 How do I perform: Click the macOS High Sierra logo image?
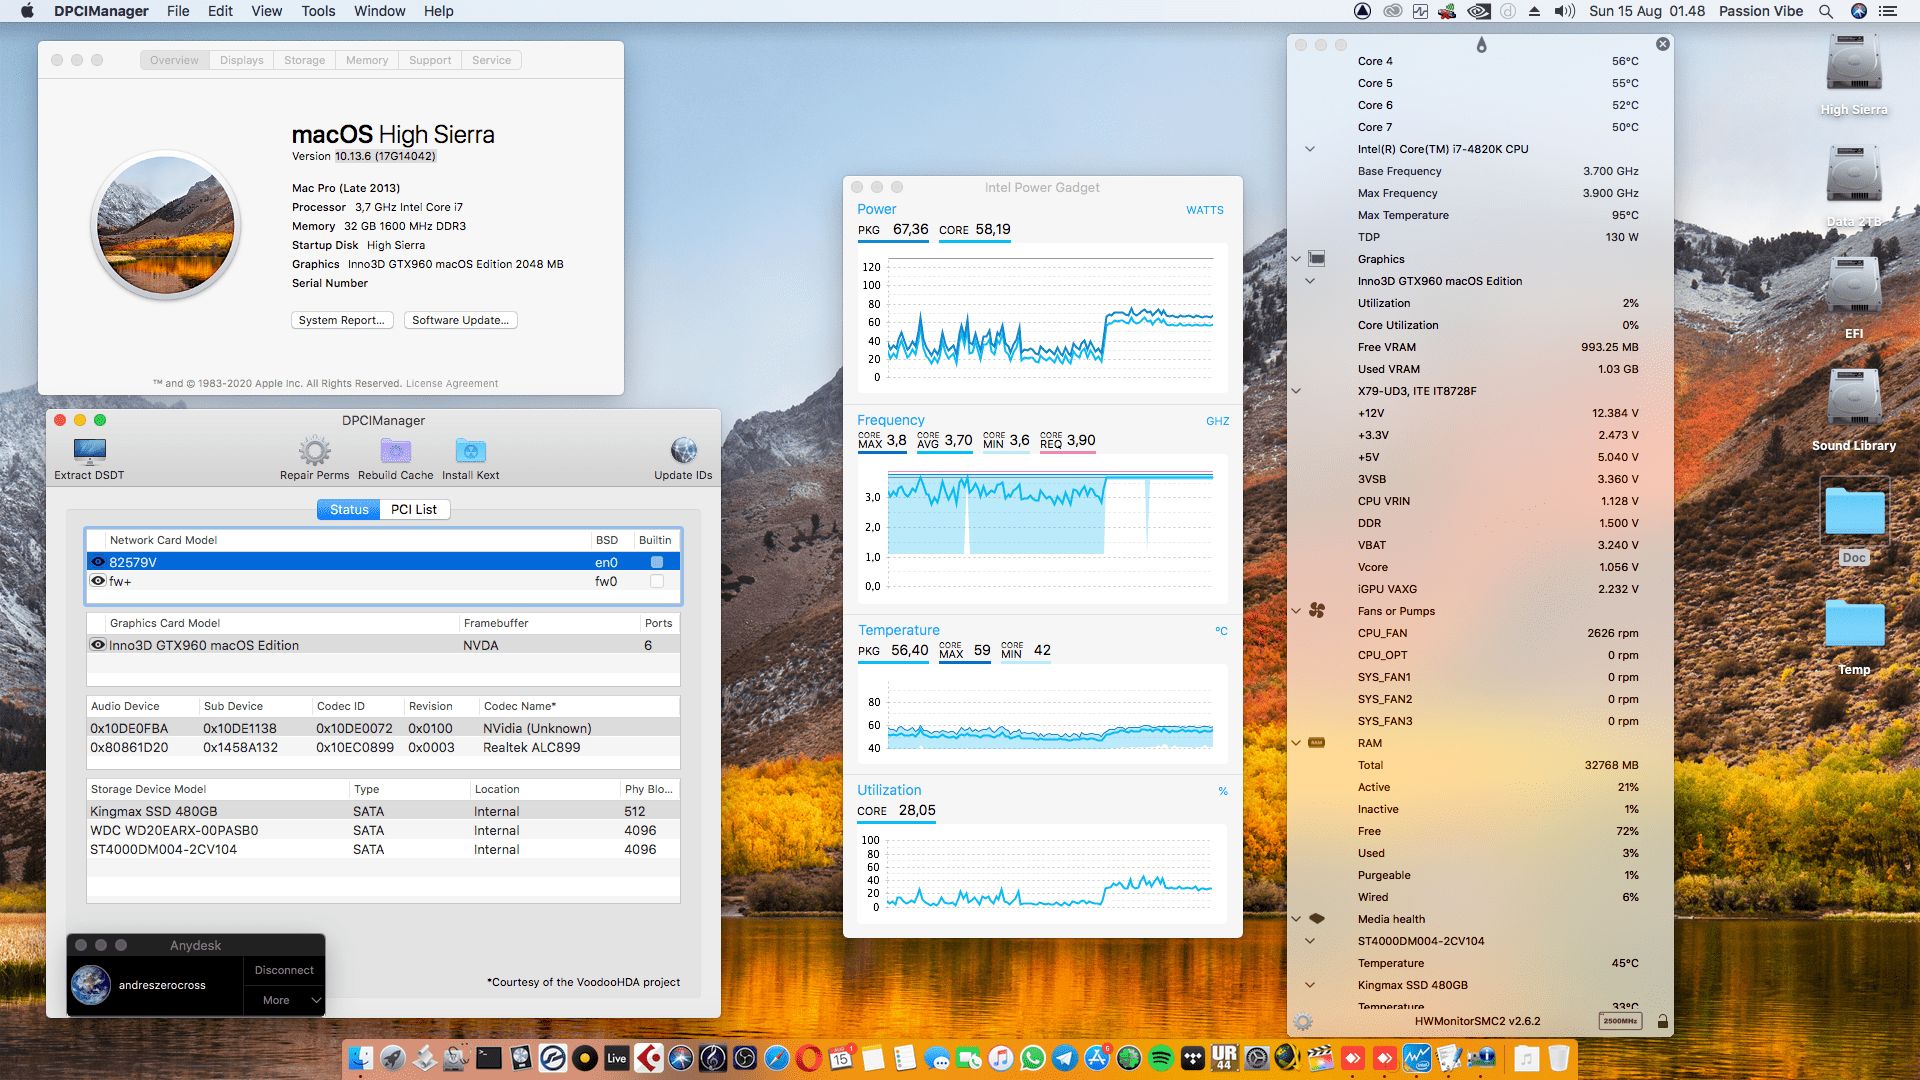[x=166, y=225]
